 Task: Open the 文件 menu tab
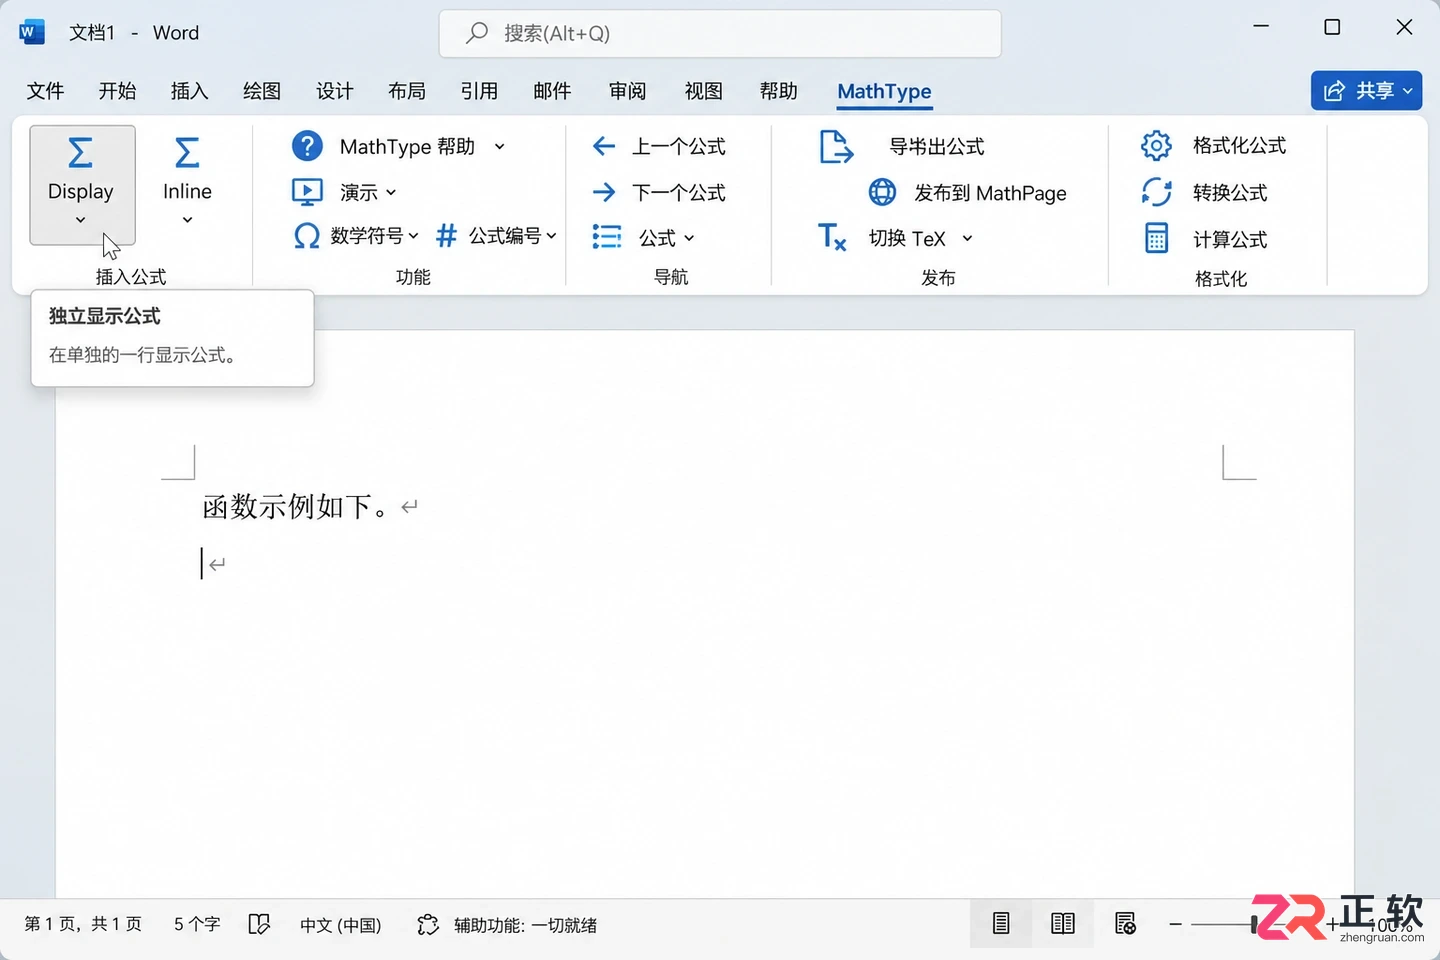point(45,91)
